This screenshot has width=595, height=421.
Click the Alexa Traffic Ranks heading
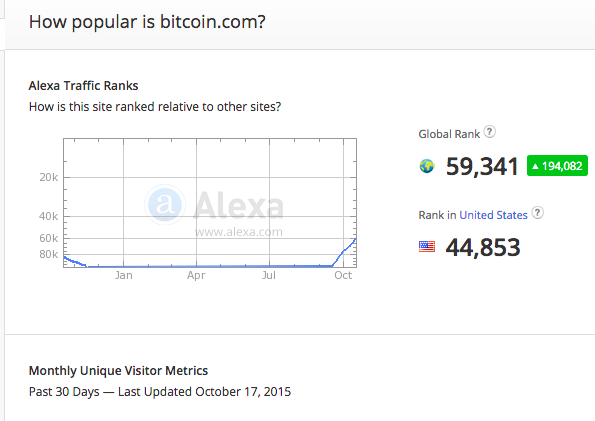pos(83,86)
